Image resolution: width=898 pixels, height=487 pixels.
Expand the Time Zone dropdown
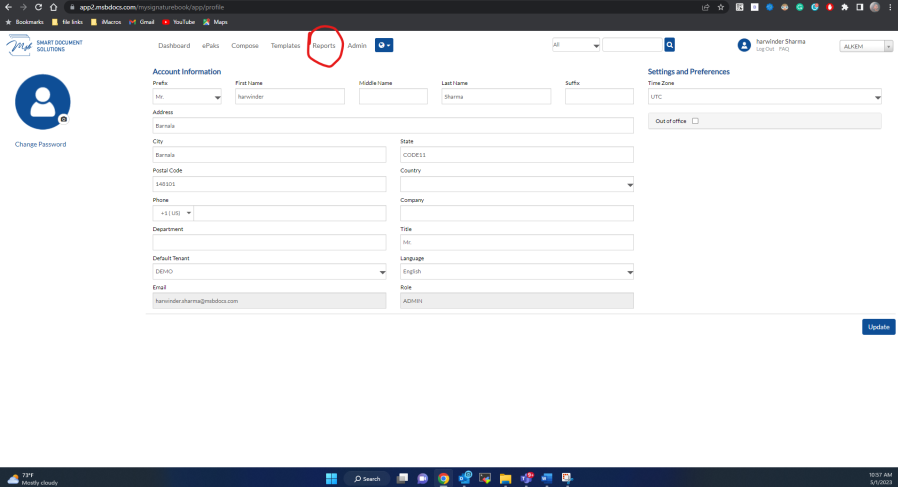coord(765,97)
